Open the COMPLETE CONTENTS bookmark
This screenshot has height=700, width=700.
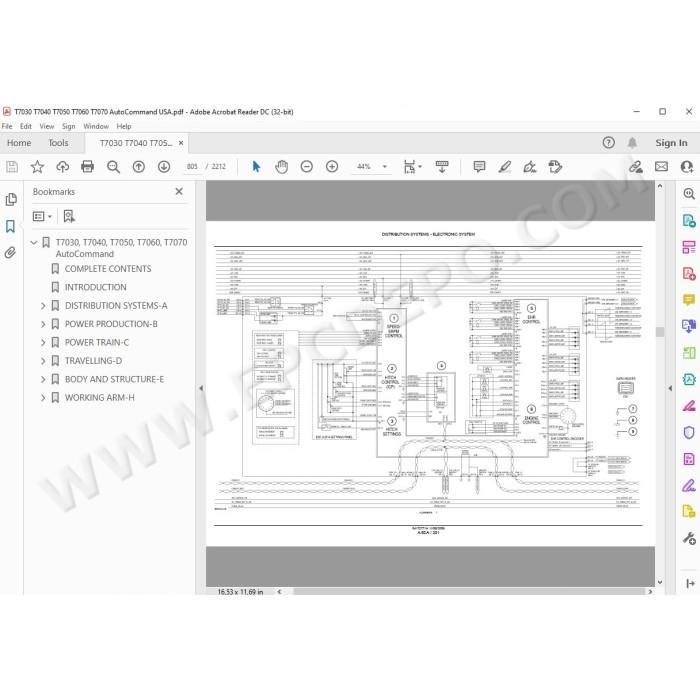pos(108,269)
